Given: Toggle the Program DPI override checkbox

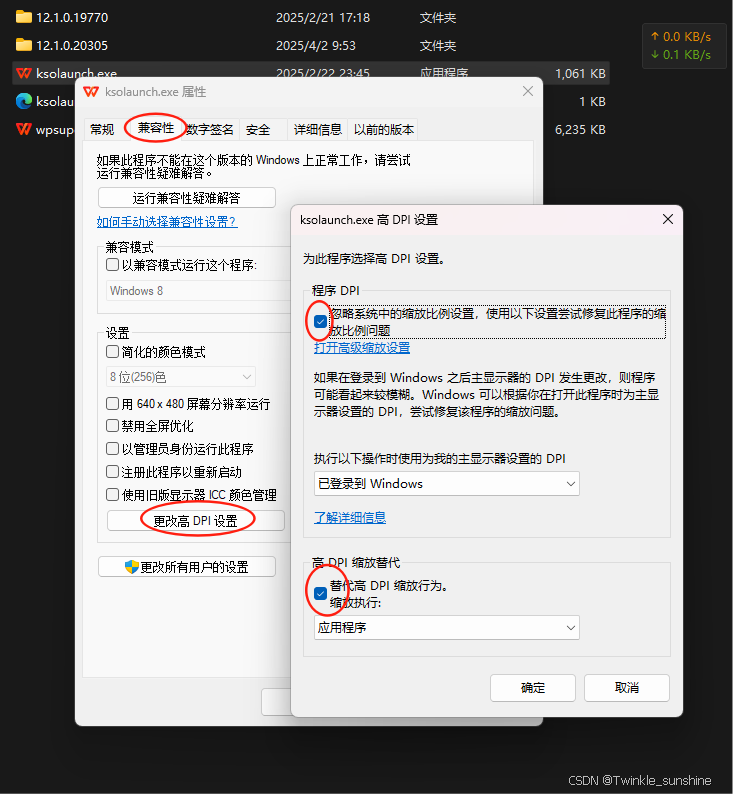Looking at the screenshot, I should 320,322.
